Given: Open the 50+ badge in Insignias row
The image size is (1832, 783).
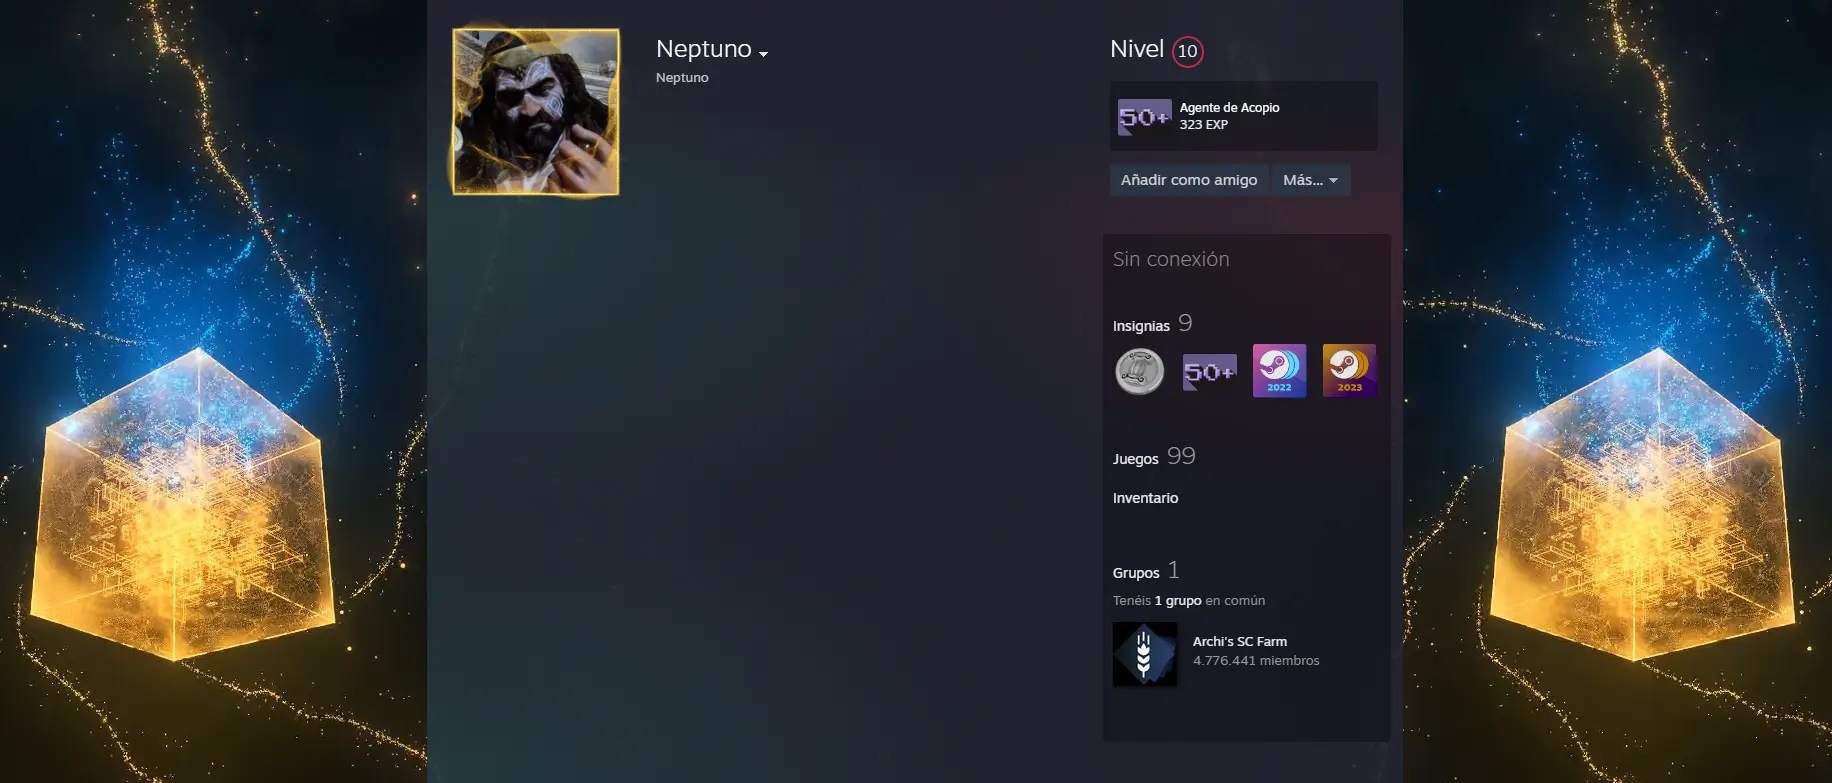Looking at the screenshot, I should 1210,371.
